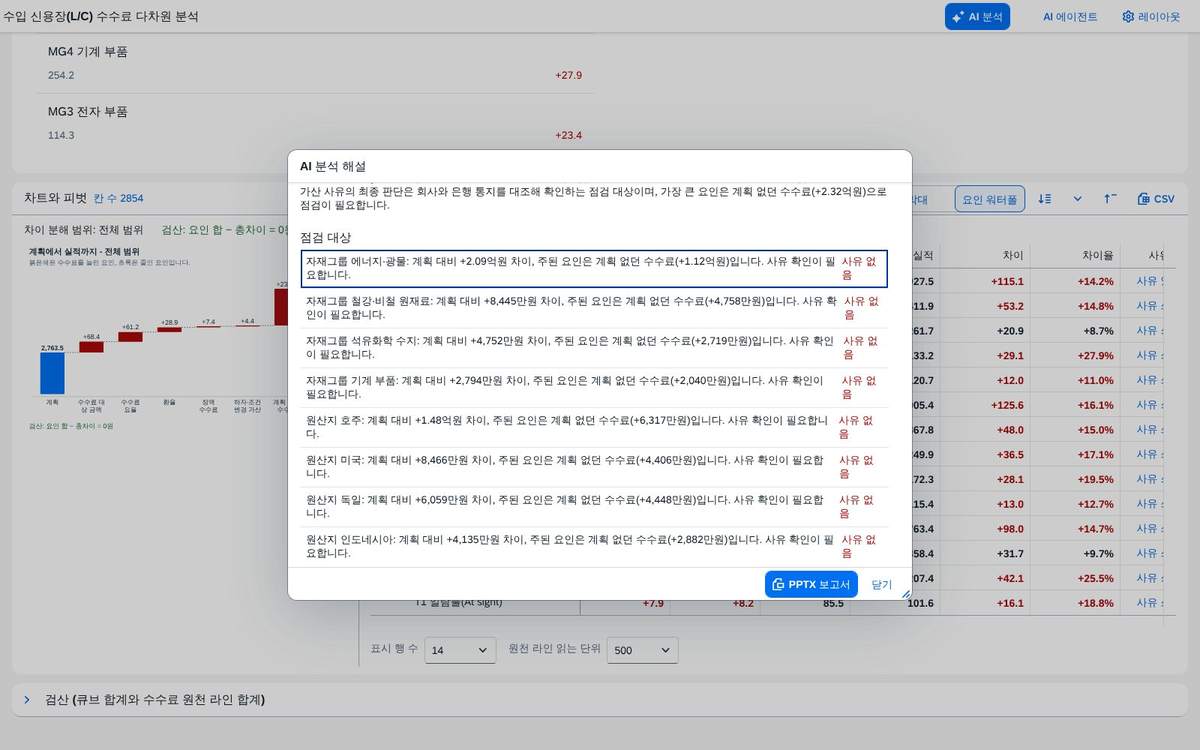Click the +53.2 차이 cell

(1010, 306)
